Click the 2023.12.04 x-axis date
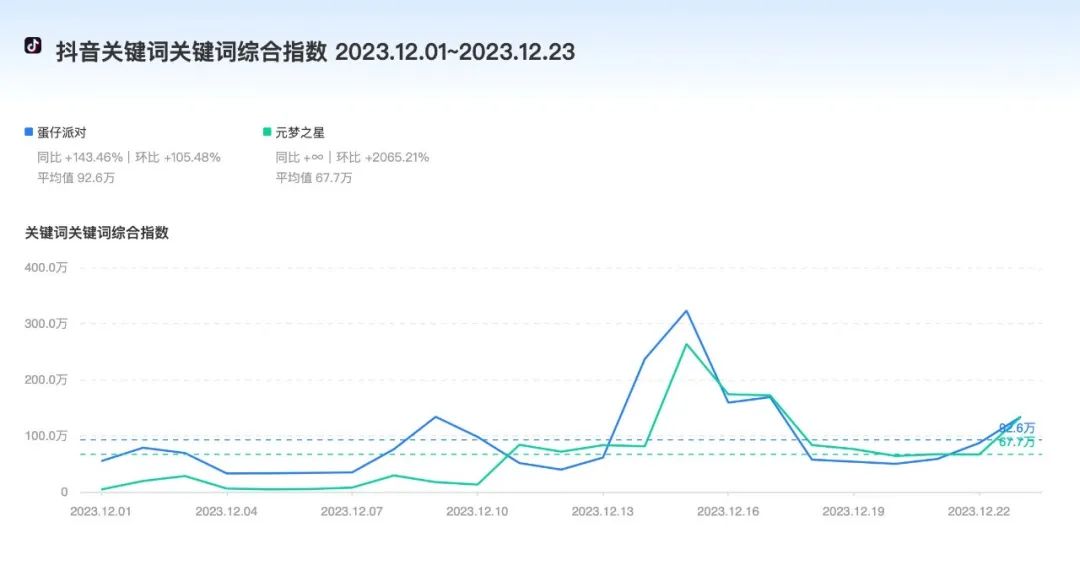Screen dimensions: 1080x565 (x=226, y=511)
